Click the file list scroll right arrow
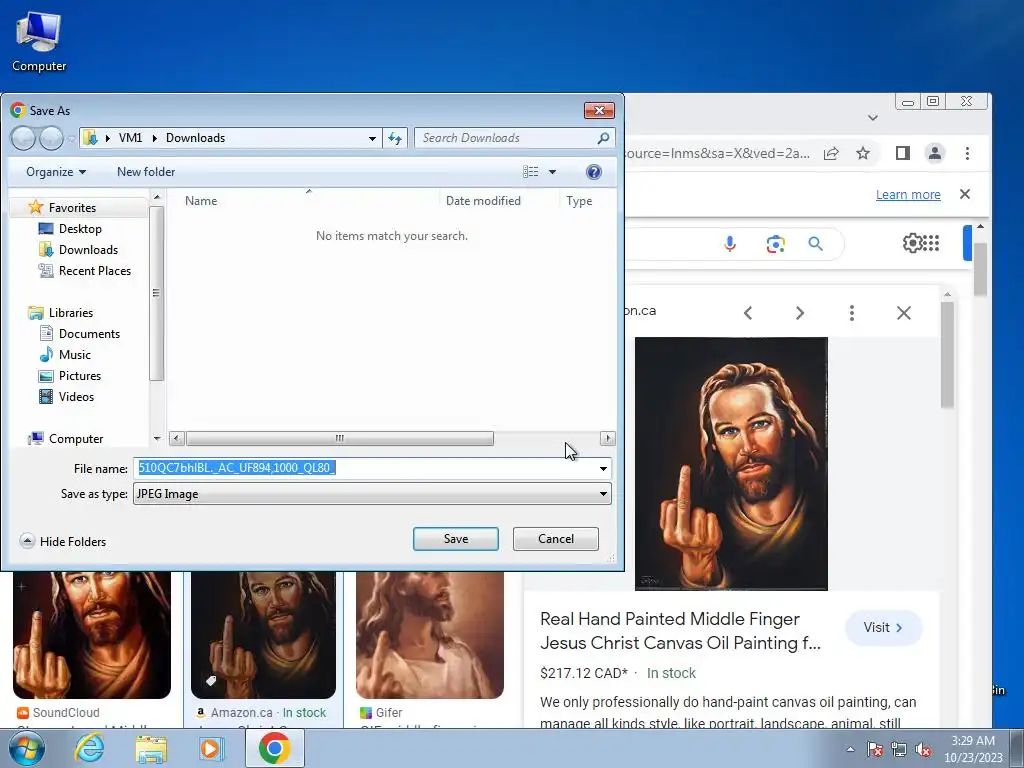The image size is (1024, 768). (608, 439)
